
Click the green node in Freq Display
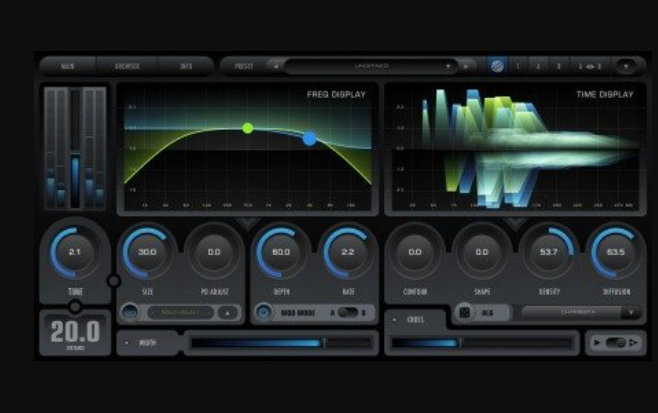248,128
